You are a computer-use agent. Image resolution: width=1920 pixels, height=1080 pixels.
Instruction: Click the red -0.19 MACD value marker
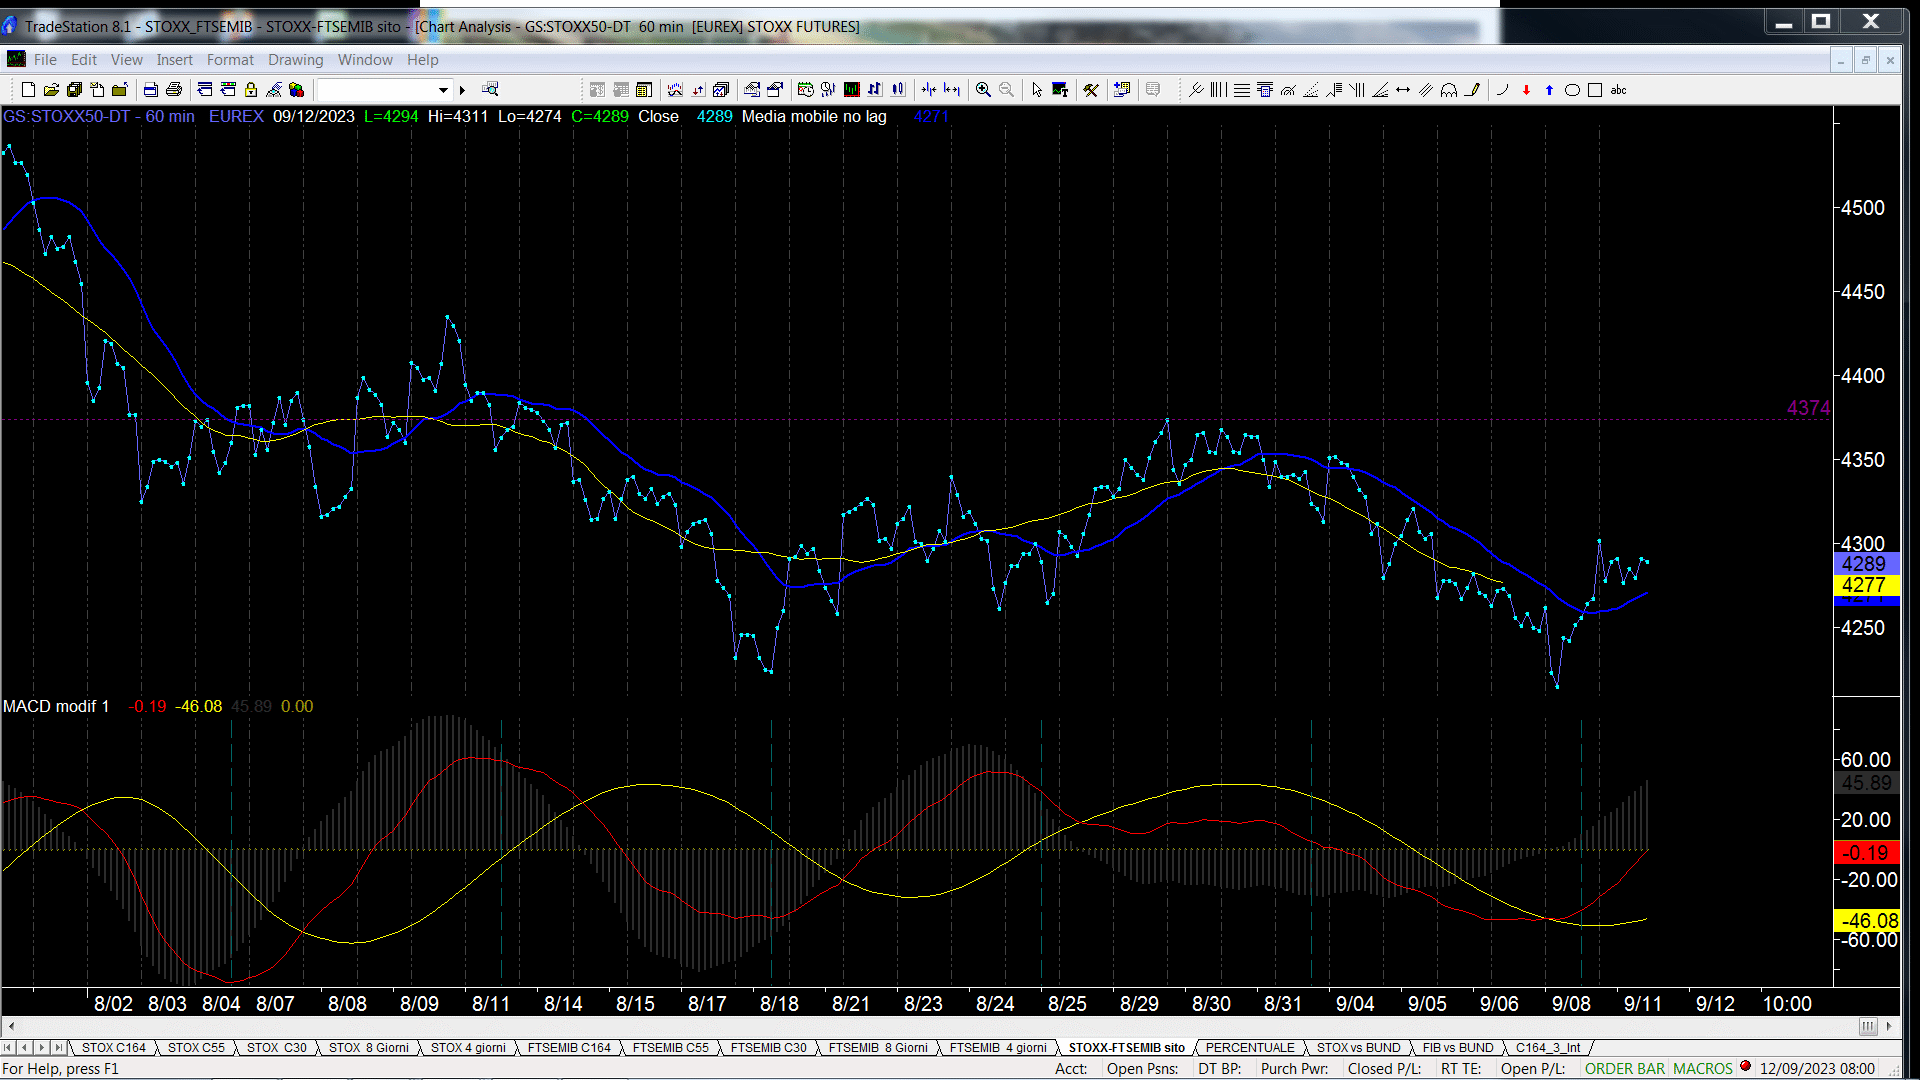click(1865, 853)
